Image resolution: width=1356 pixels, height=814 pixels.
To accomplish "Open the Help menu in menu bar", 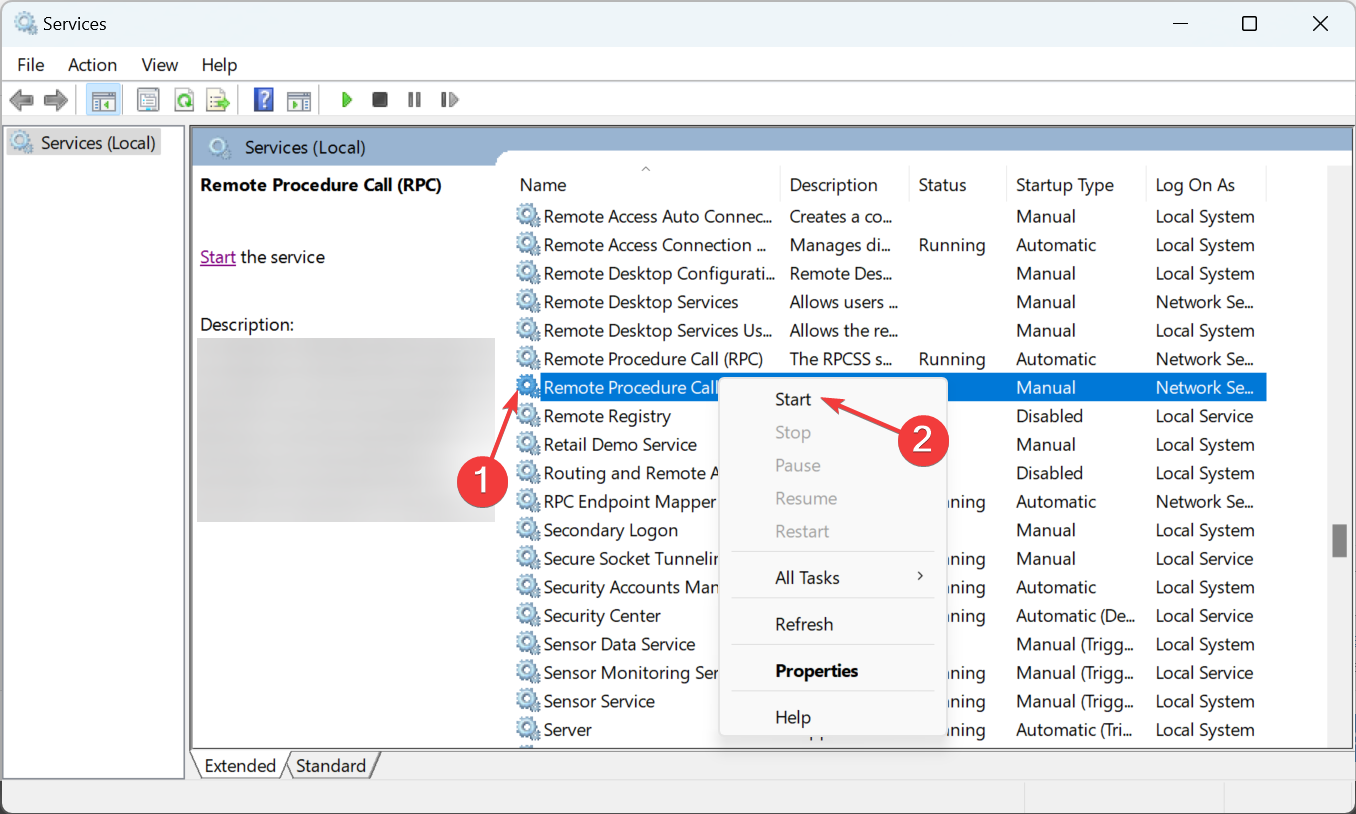I will tap(219, 65).
